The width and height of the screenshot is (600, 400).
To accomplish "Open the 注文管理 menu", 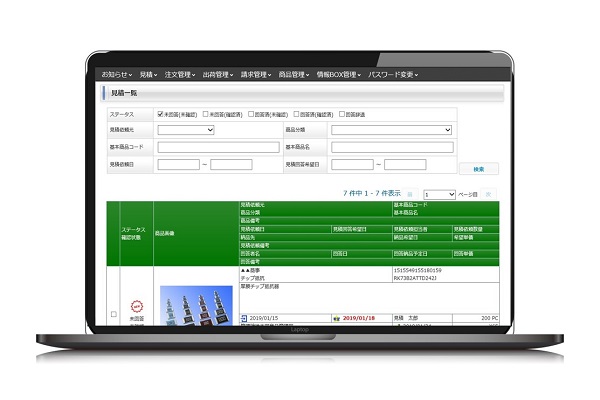I will pyautogui.click(x=180, y=75).
